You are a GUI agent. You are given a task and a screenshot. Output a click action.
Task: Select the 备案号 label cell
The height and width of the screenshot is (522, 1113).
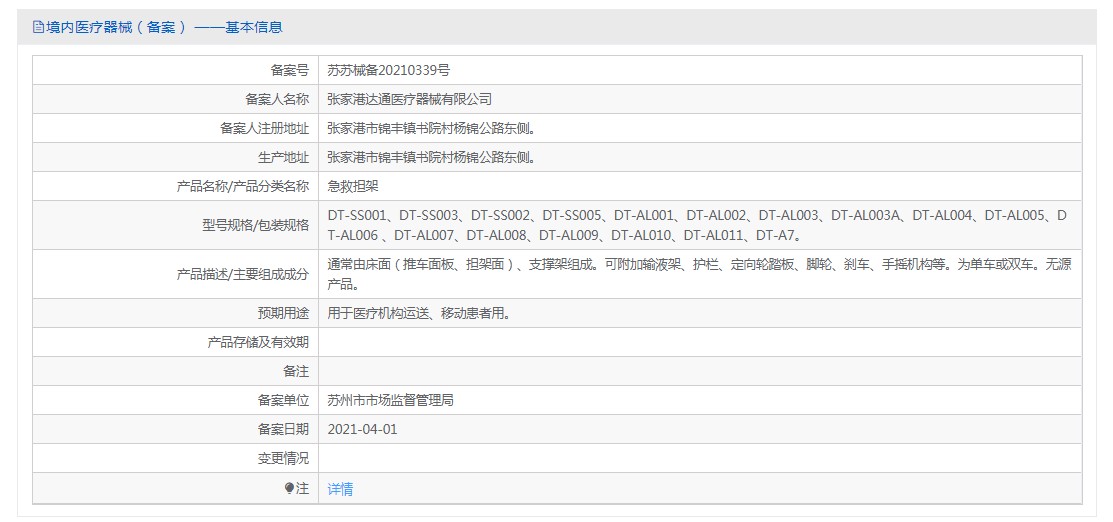point(175,70)
